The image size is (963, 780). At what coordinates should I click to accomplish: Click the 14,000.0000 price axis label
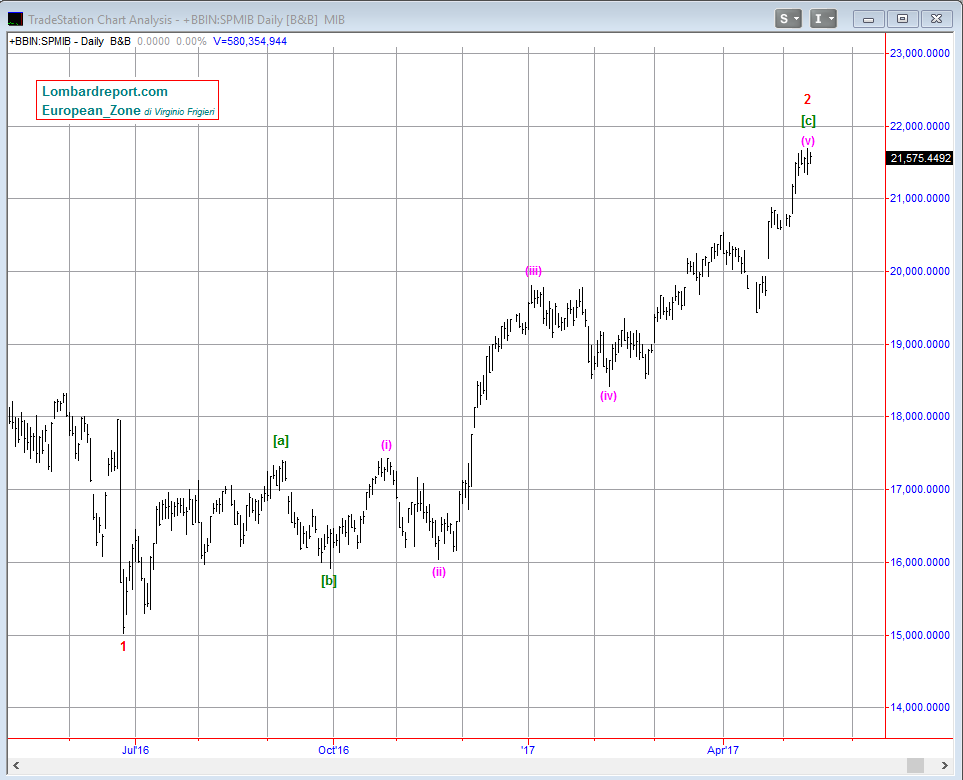pyautogui.click(x=919, y=707)
